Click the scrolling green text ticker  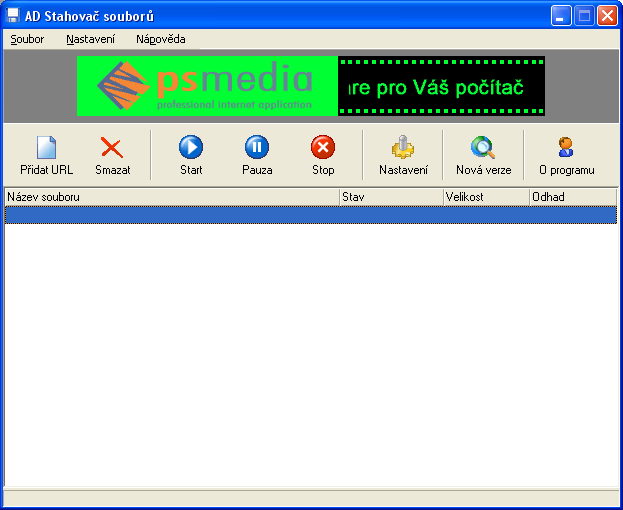441,86
